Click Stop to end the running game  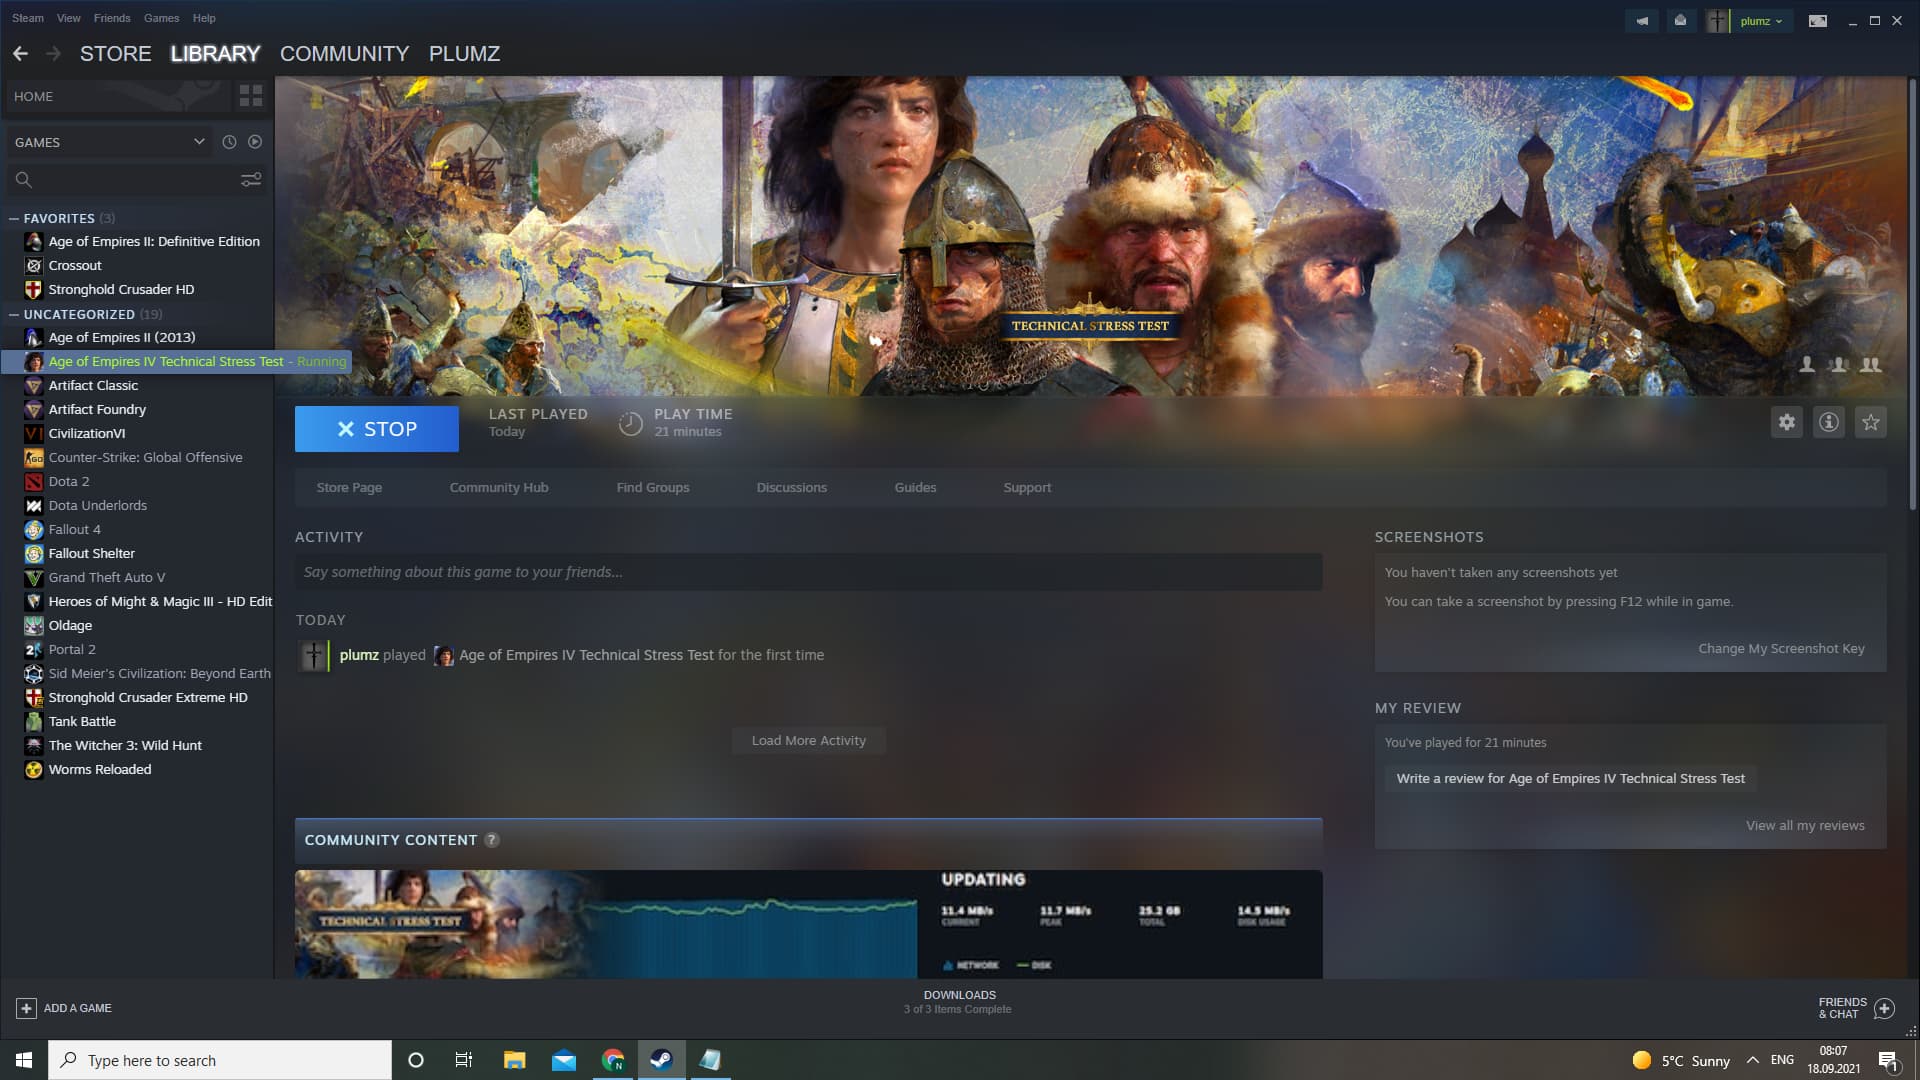(377, 429)
